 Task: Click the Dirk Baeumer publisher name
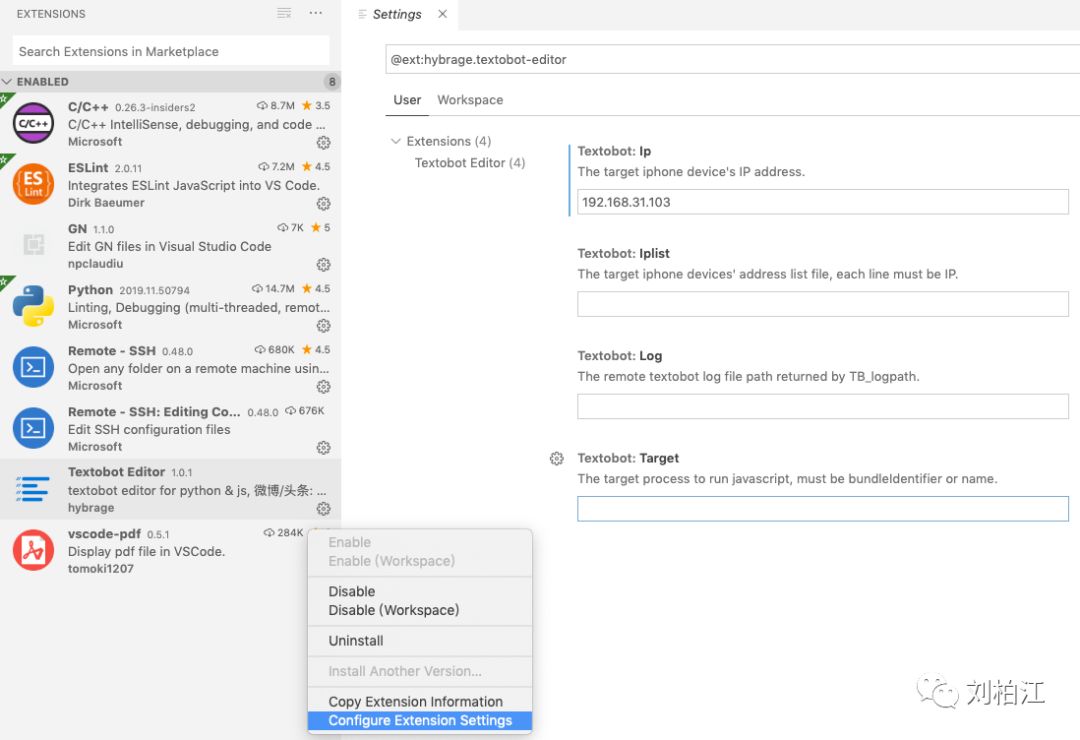[x=106, y=203]
